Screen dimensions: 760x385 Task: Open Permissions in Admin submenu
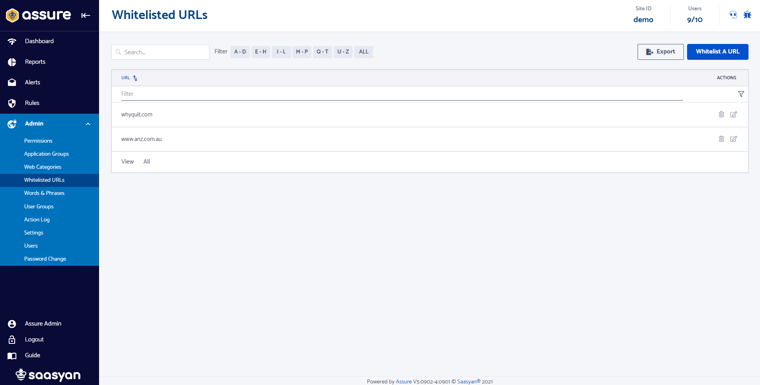click(x=38, y=141)
